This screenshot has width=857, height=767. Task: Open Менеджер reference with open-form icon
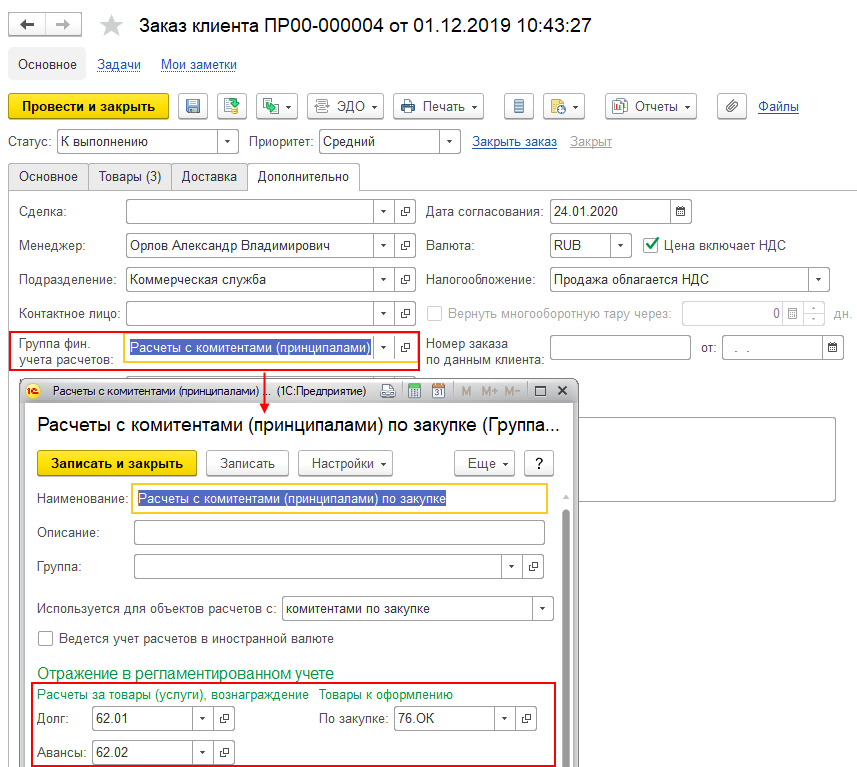tap(405, 245)
